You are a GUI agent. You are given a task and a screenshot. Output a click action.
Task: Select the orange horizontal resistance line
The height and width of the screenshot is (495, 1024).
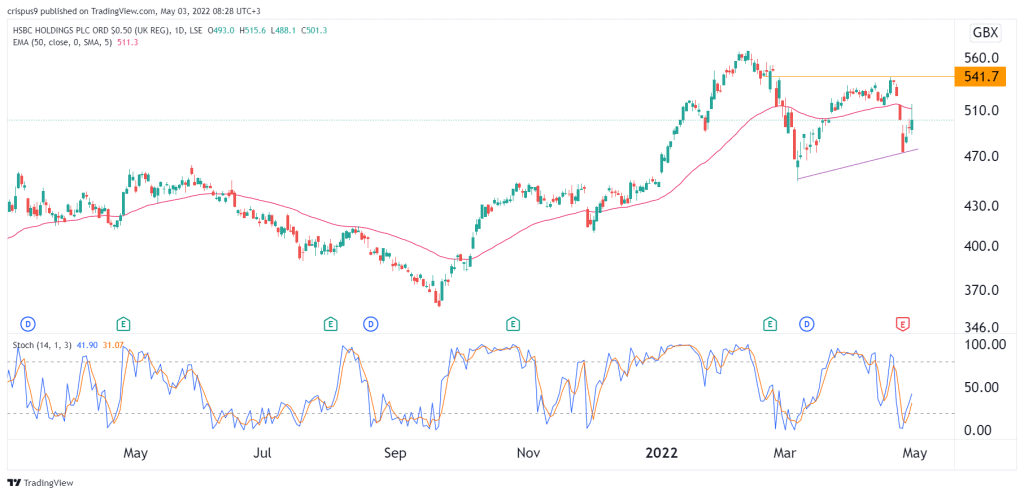pos(862,76)
